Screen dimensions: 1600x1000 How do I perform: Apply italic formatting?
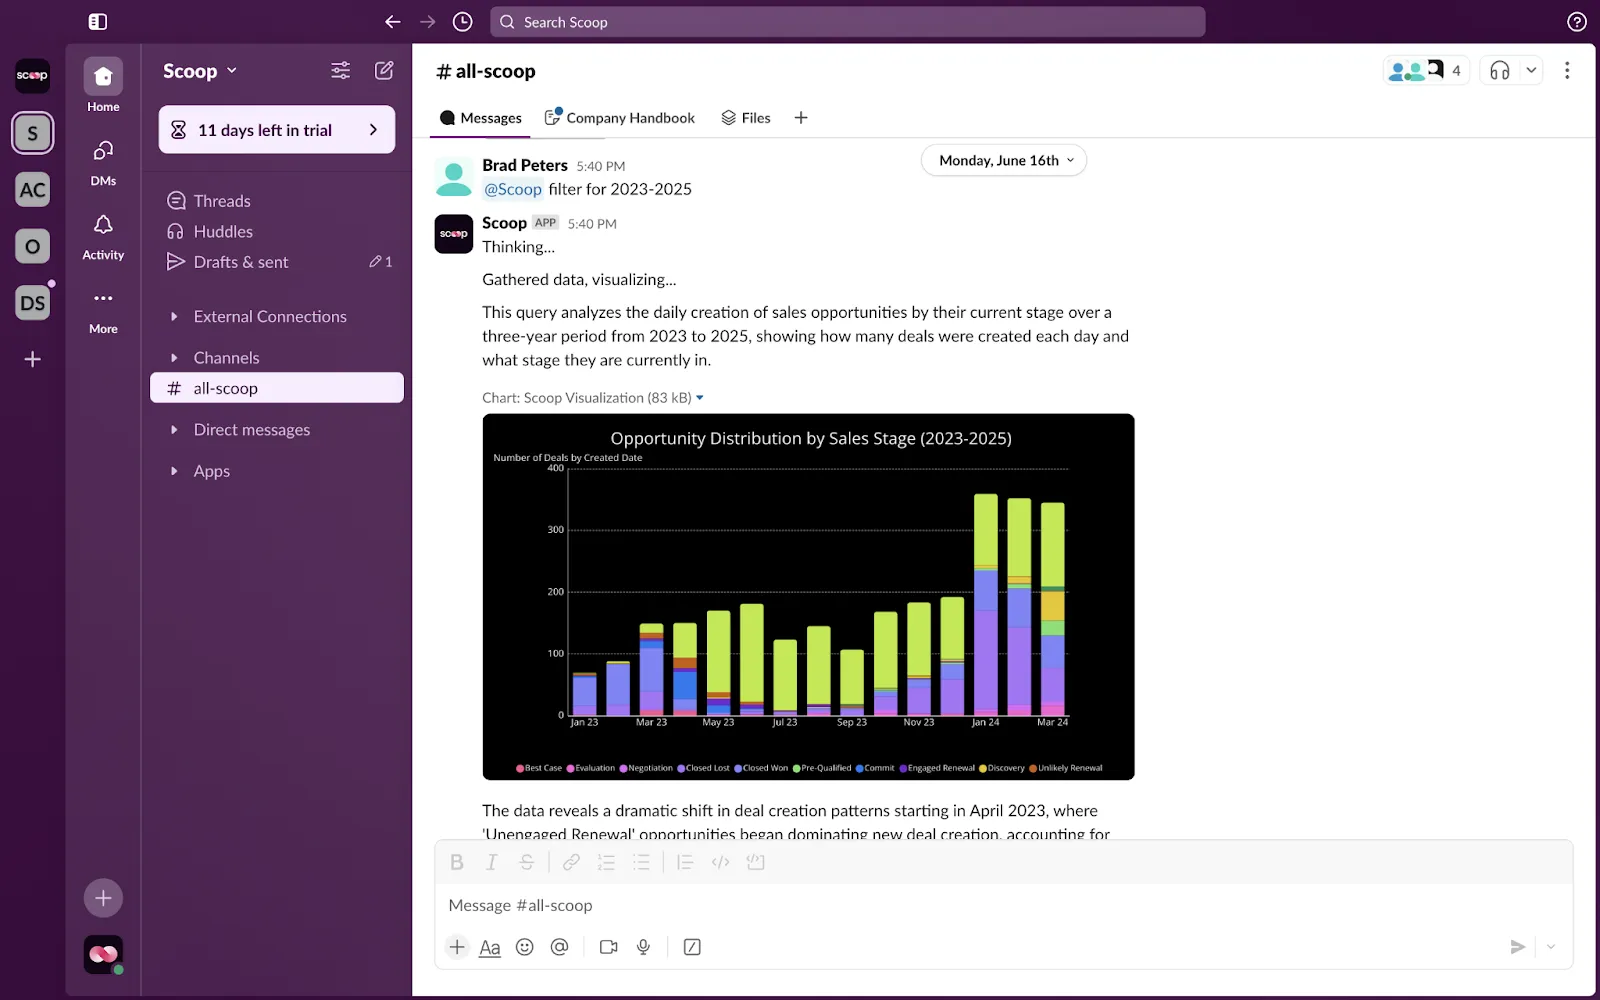click(x=491, y=862)
